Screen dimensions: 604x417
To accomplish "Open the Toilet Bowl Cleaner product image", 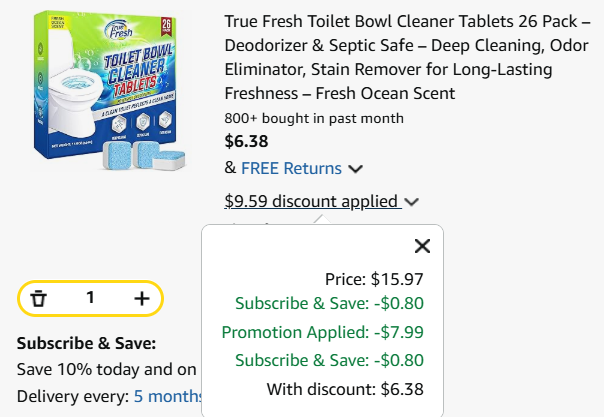I will click(112, 90).
